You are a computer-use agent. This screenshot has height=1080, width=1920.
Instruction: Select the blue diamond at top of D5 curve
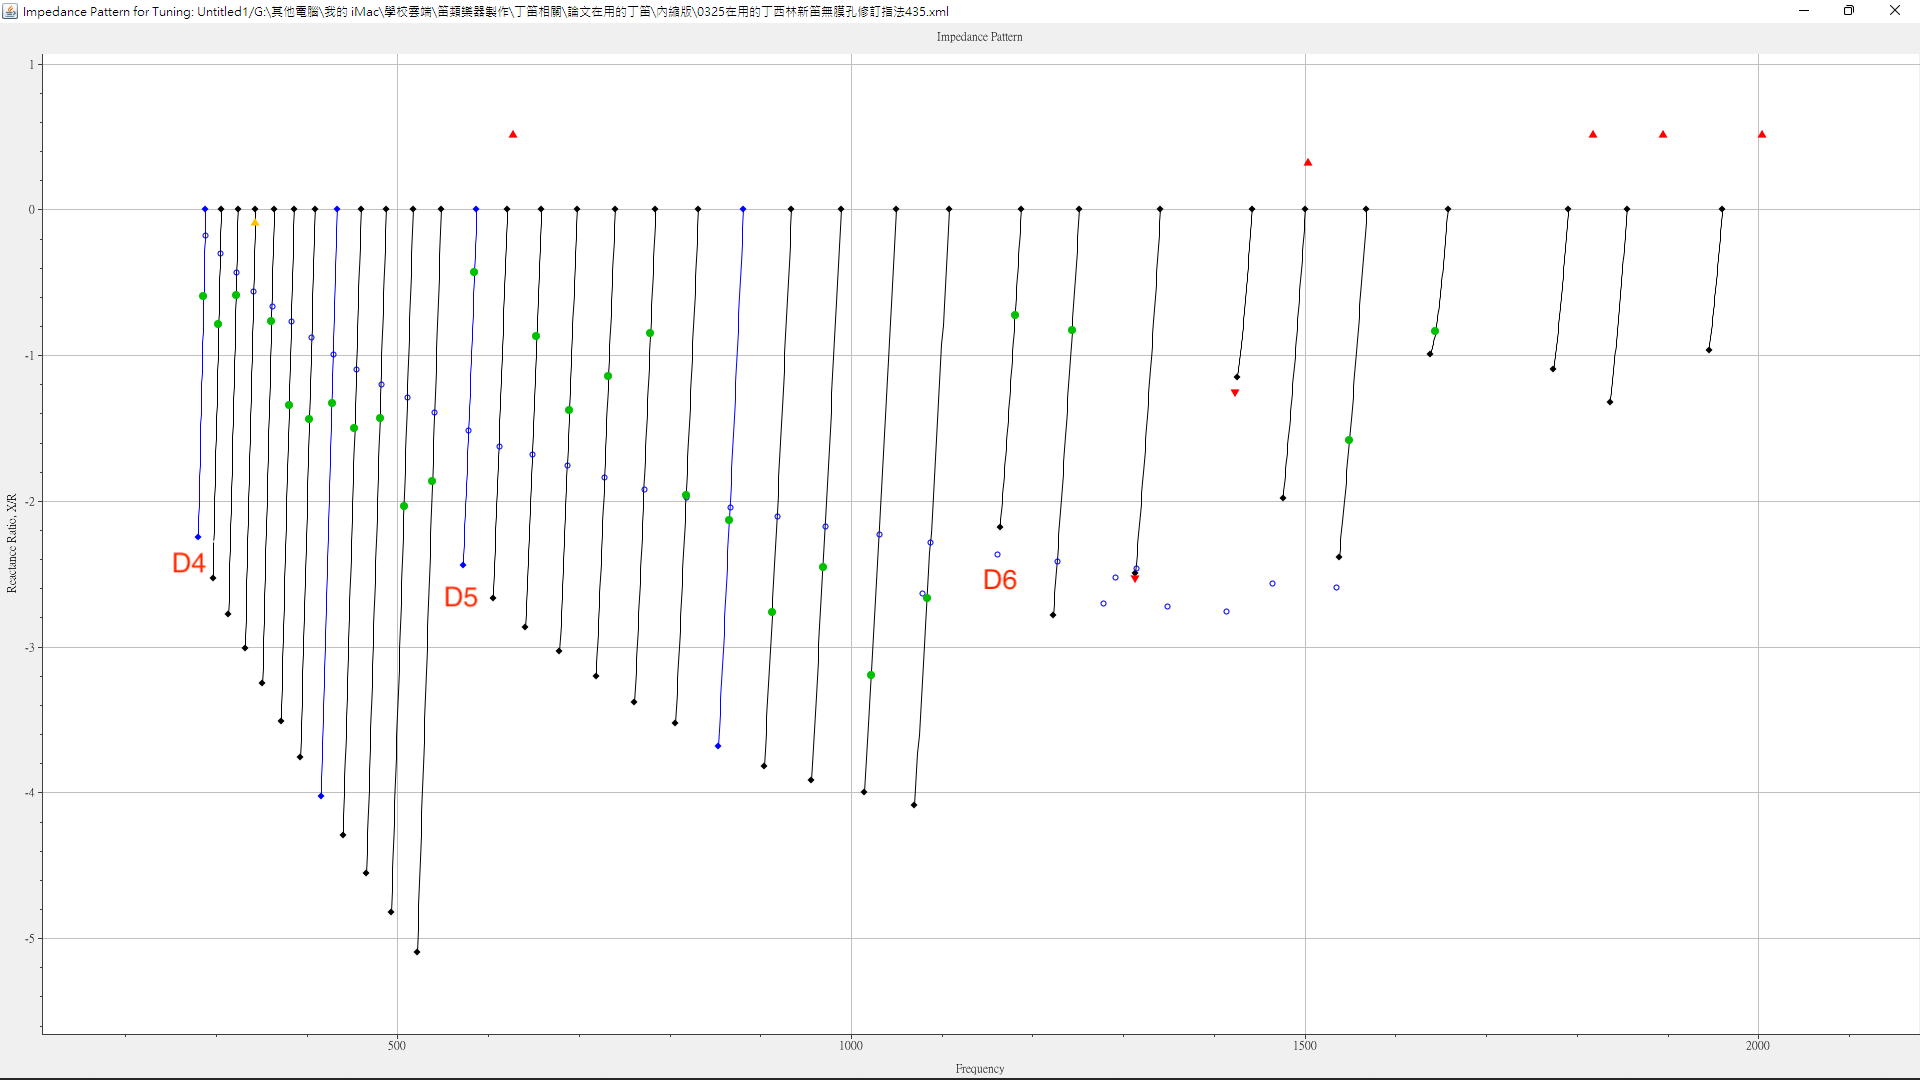(474, 209)
